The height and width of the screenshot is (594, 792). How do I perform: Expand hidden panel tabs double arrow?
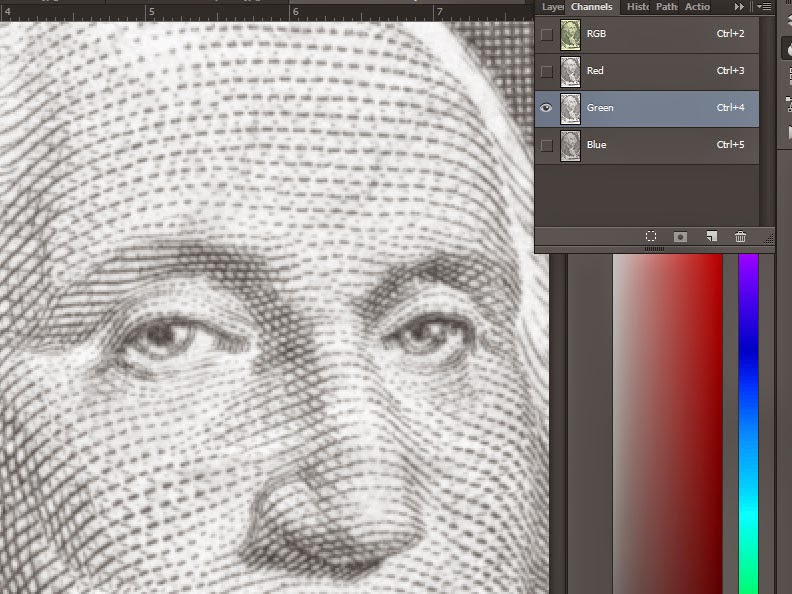tap(739, 7)
